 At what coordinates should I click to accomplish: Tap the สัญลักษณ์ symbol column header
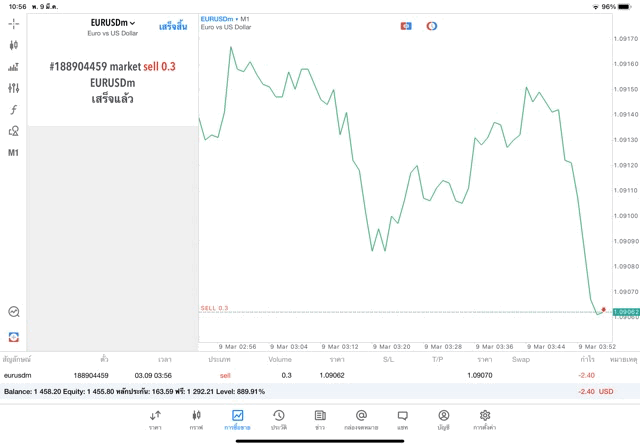[17, 360]
